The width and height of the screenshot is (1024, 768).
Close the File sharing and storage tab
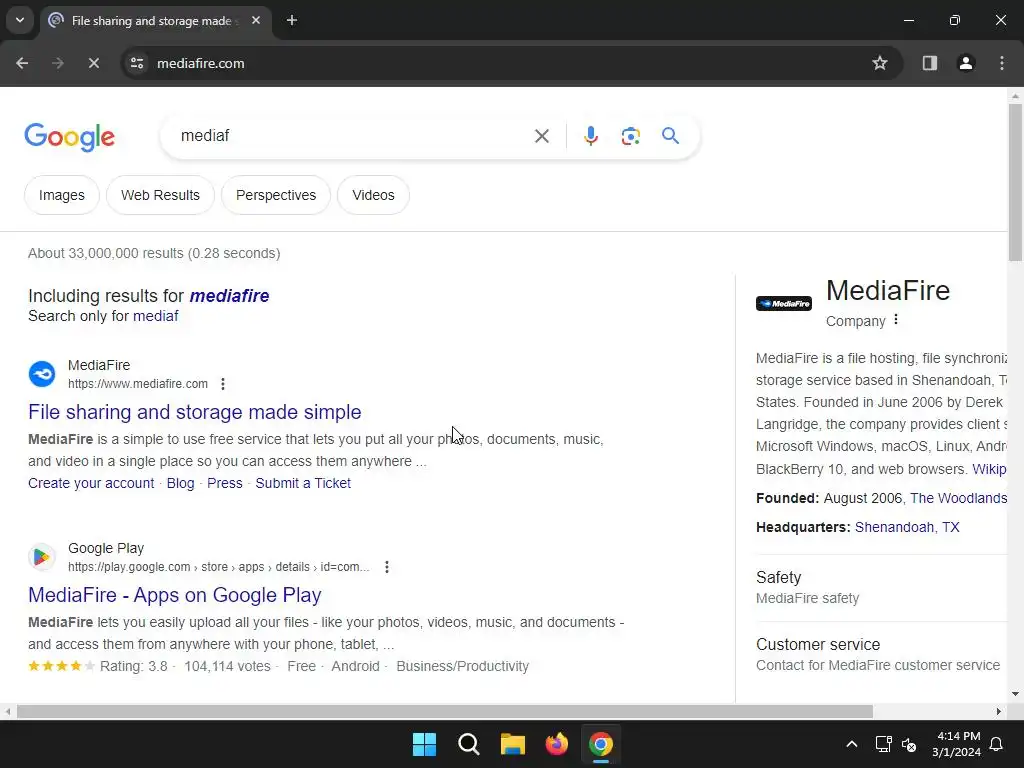coord(256,20)
